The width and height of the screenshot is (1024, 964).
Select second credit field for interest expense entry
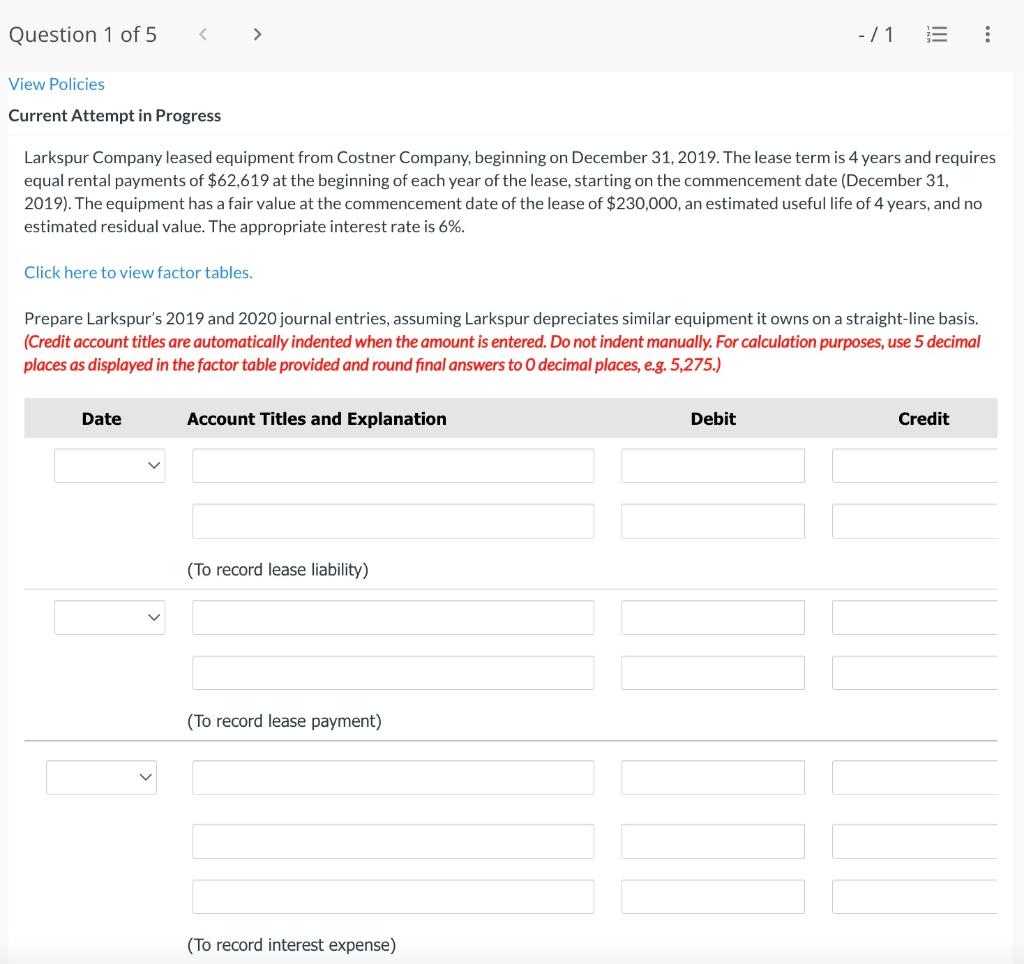pos(915,841)
